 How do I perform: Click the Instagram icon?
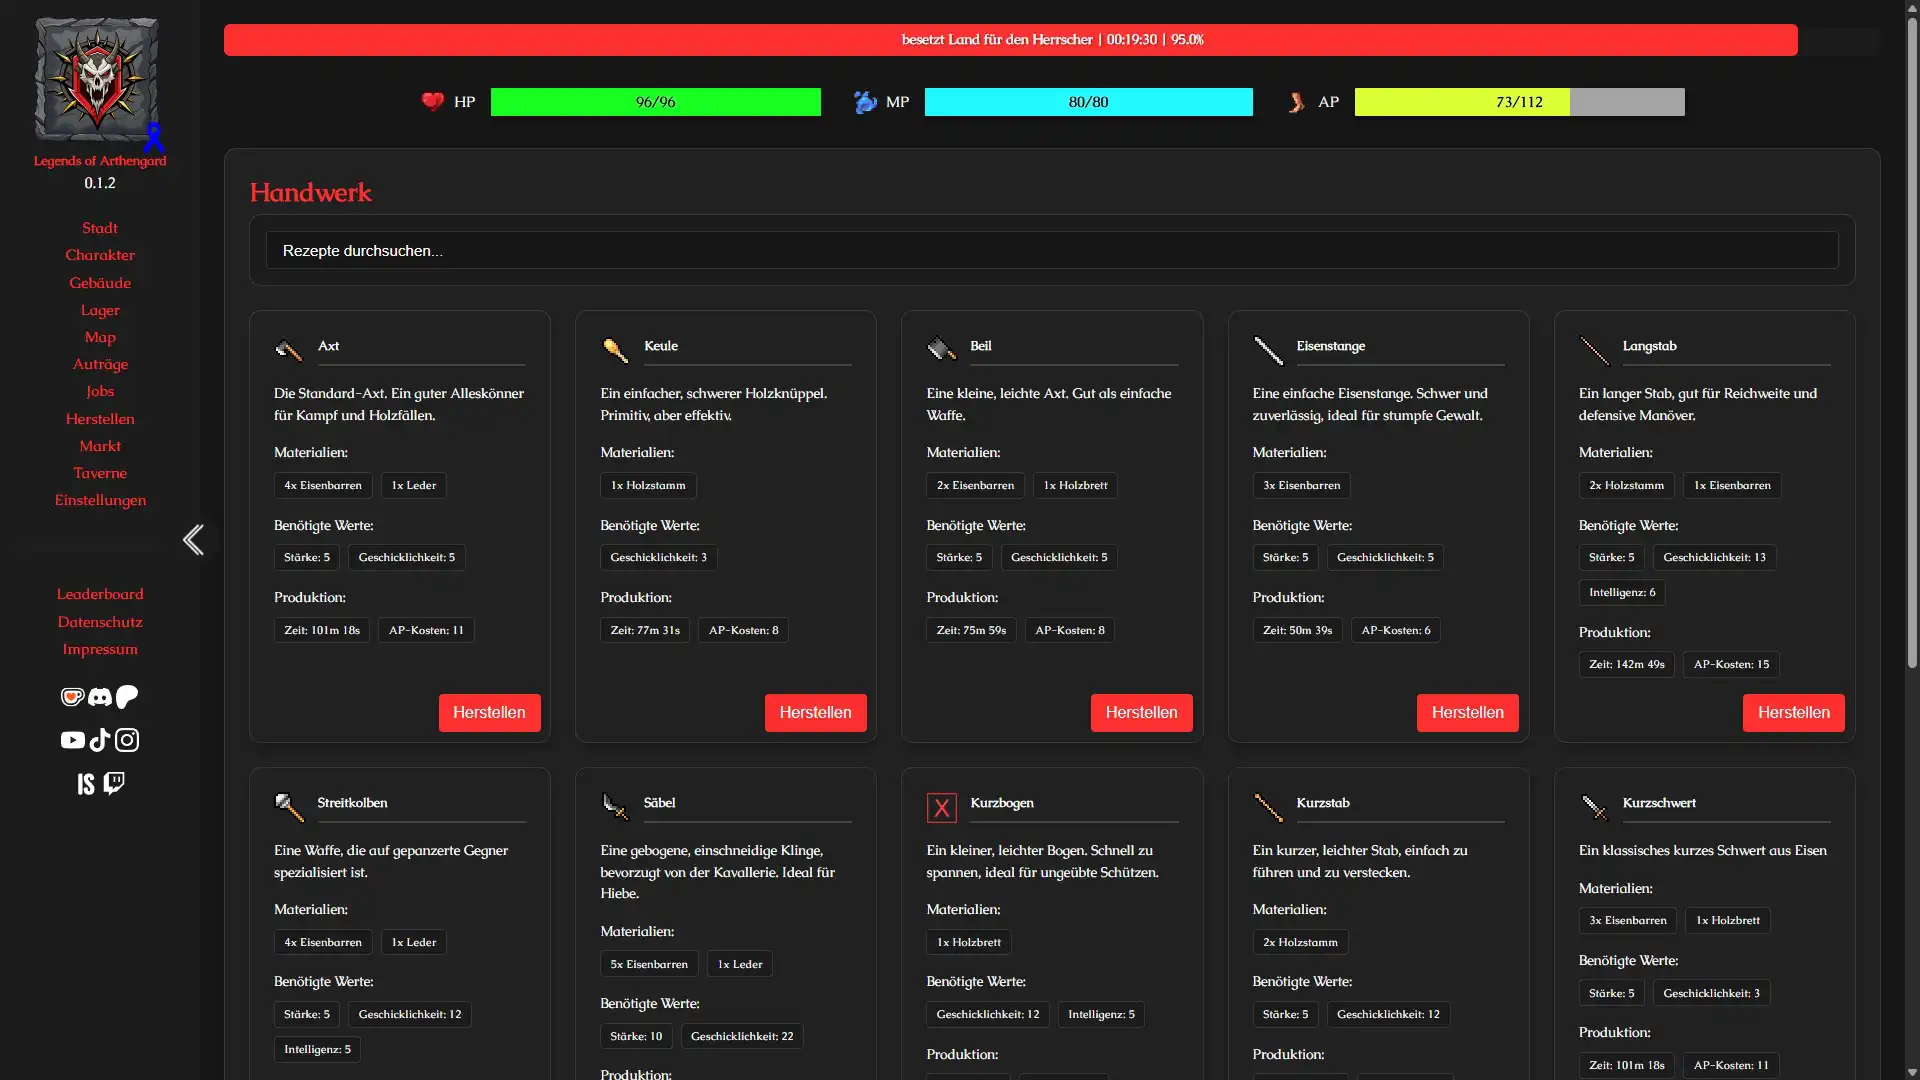pos(126,740)
